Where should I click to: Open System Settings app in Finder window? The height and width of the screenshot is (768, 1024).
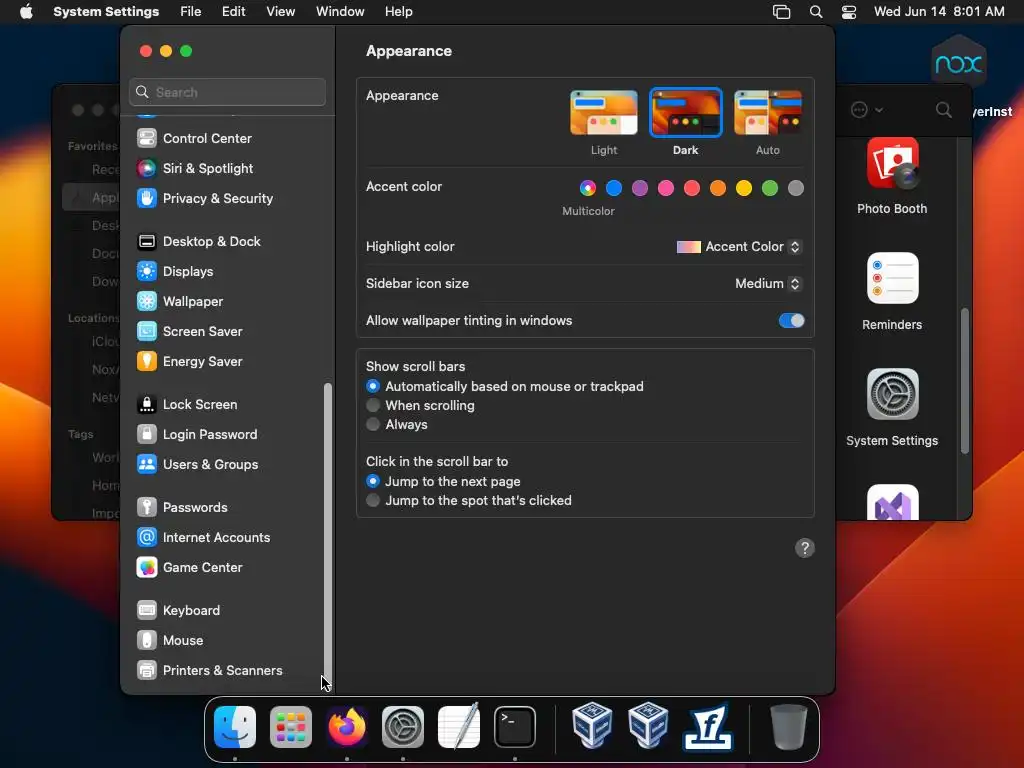click(x=892, y=394)
